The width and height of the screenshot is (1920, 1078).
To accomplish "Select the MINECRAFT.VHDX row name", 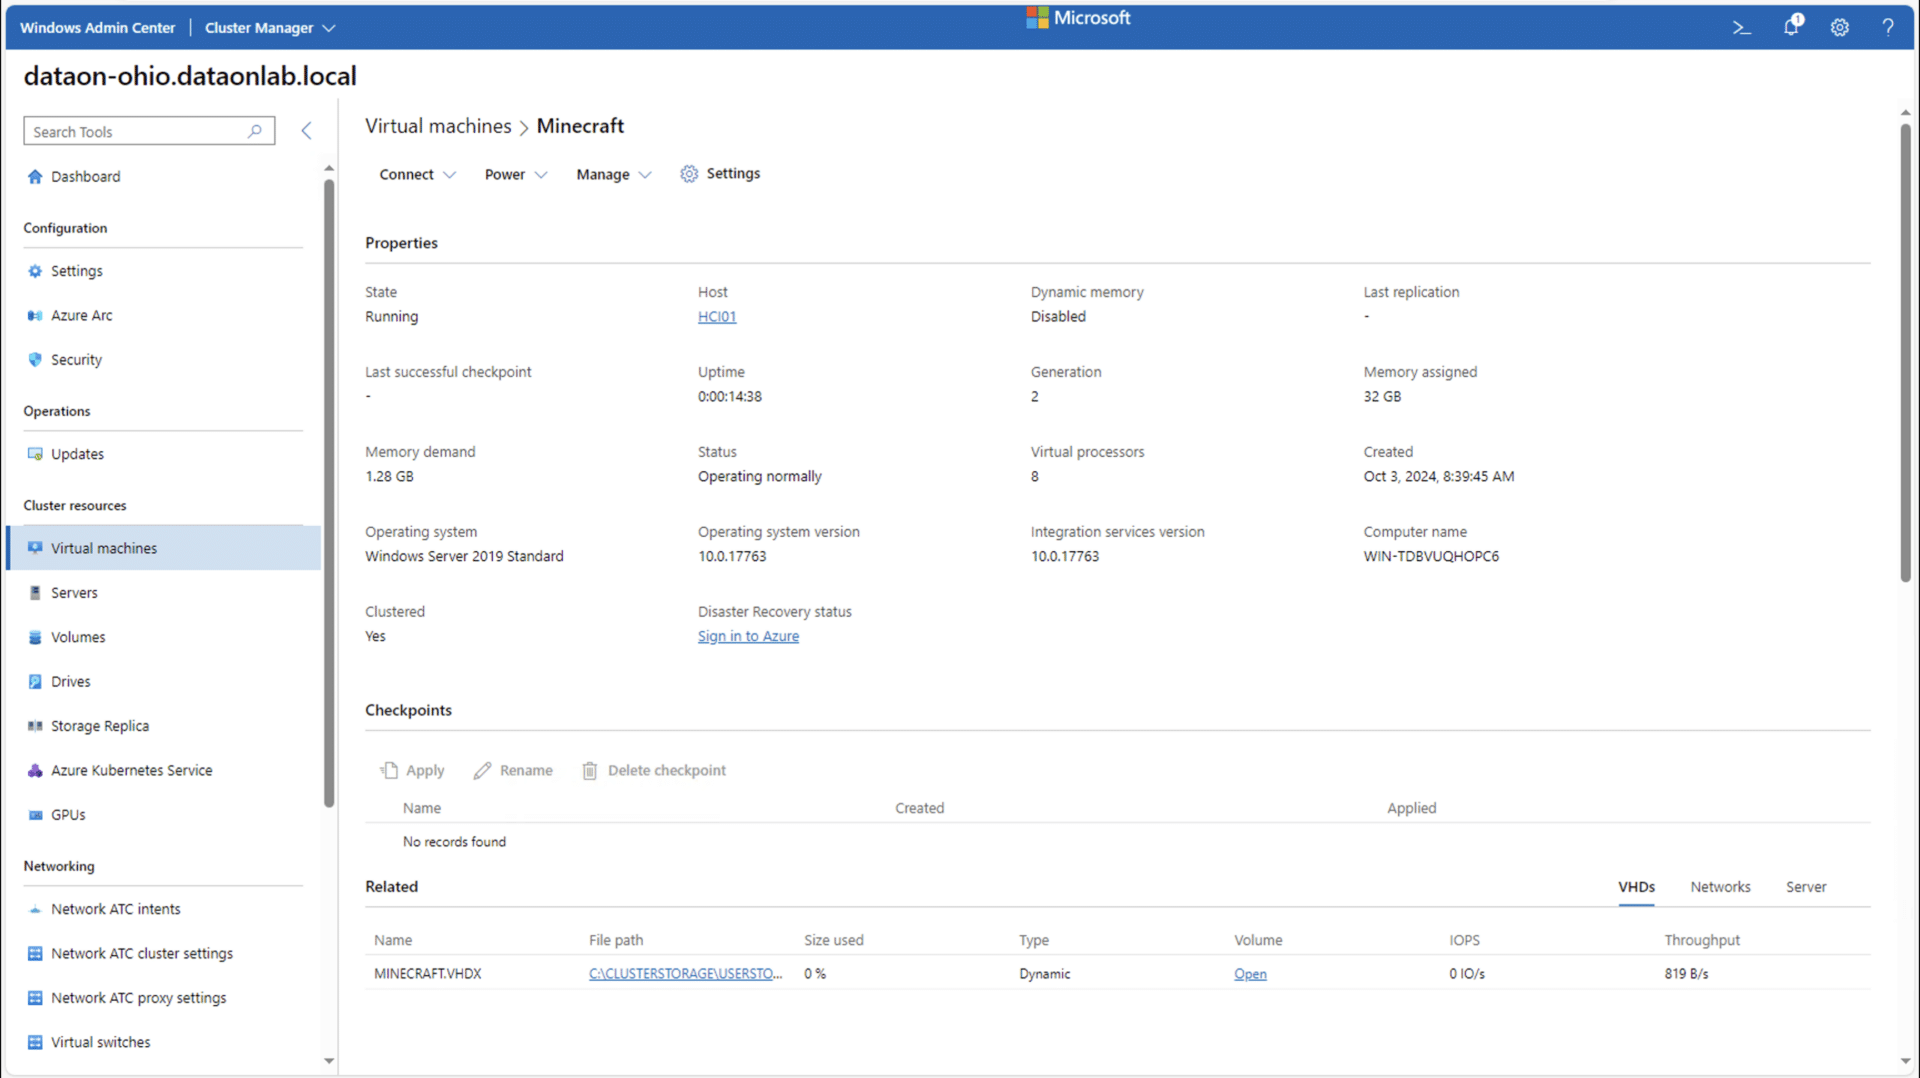I will tap(427, 973).
